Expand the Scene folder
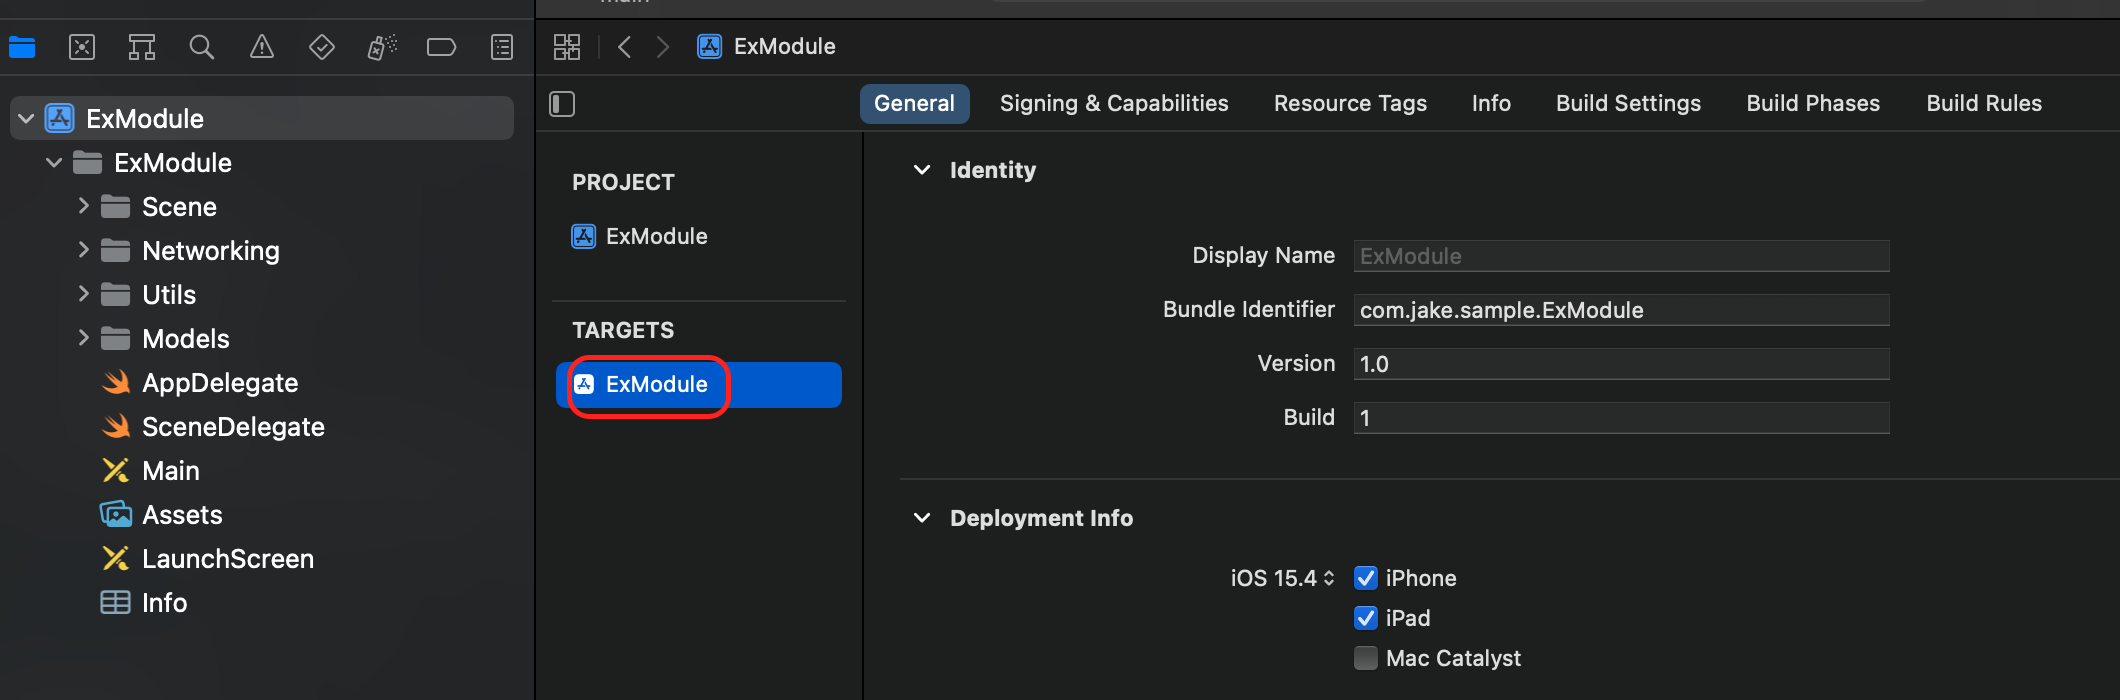The image size is (2120, 700). [x=84, y=206]
